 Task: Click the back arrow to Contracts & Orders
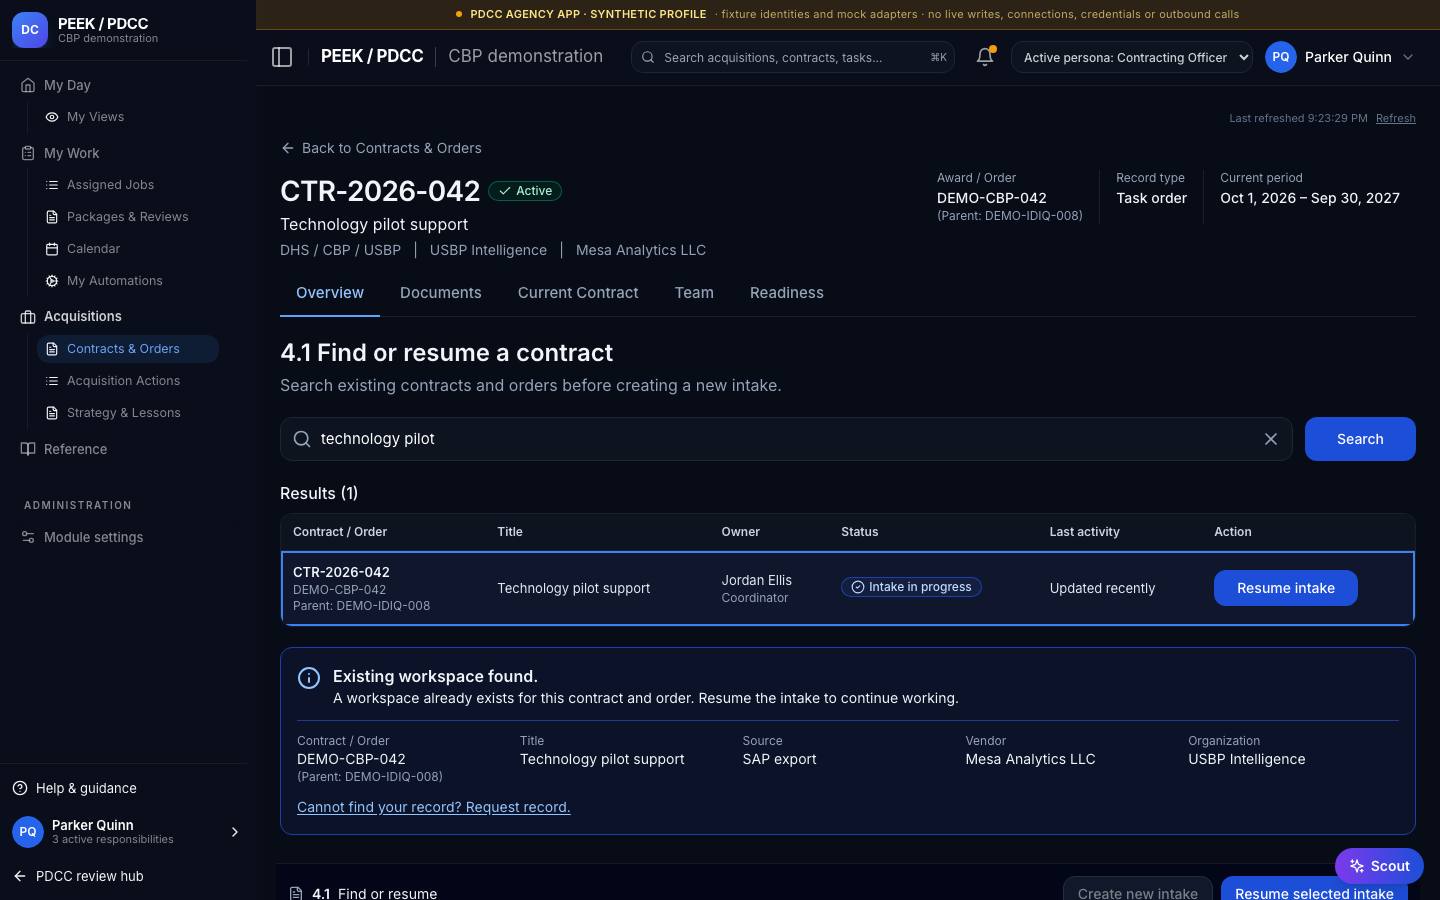(x=288, y=148)
